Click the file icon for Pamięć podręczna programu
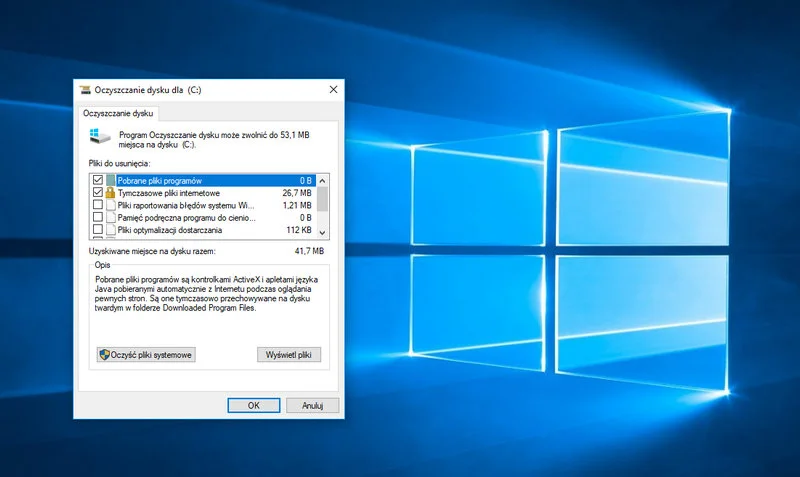 (111, 217)
